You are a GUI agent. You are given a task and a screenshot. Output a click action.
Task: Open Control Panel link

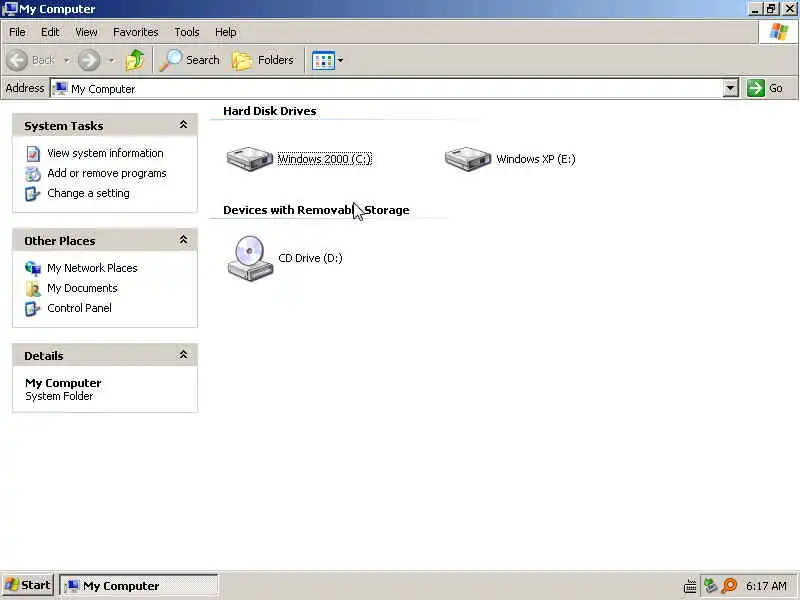click(79, 308)
